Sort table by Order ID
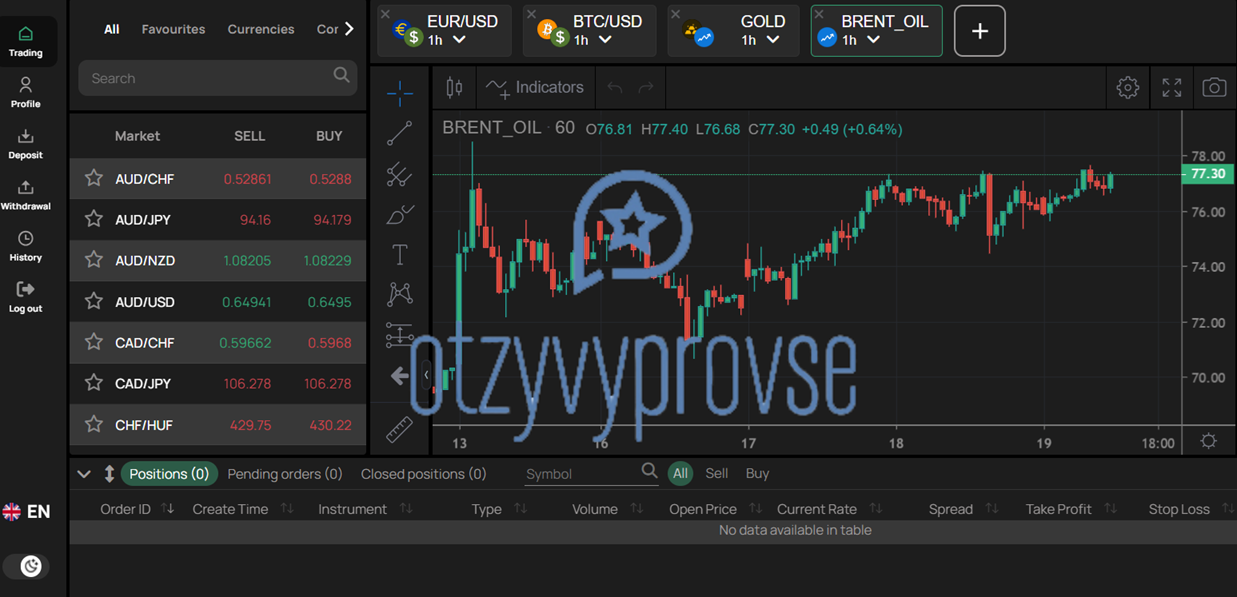The image size is (1237, 597). [x=137, y=509]
